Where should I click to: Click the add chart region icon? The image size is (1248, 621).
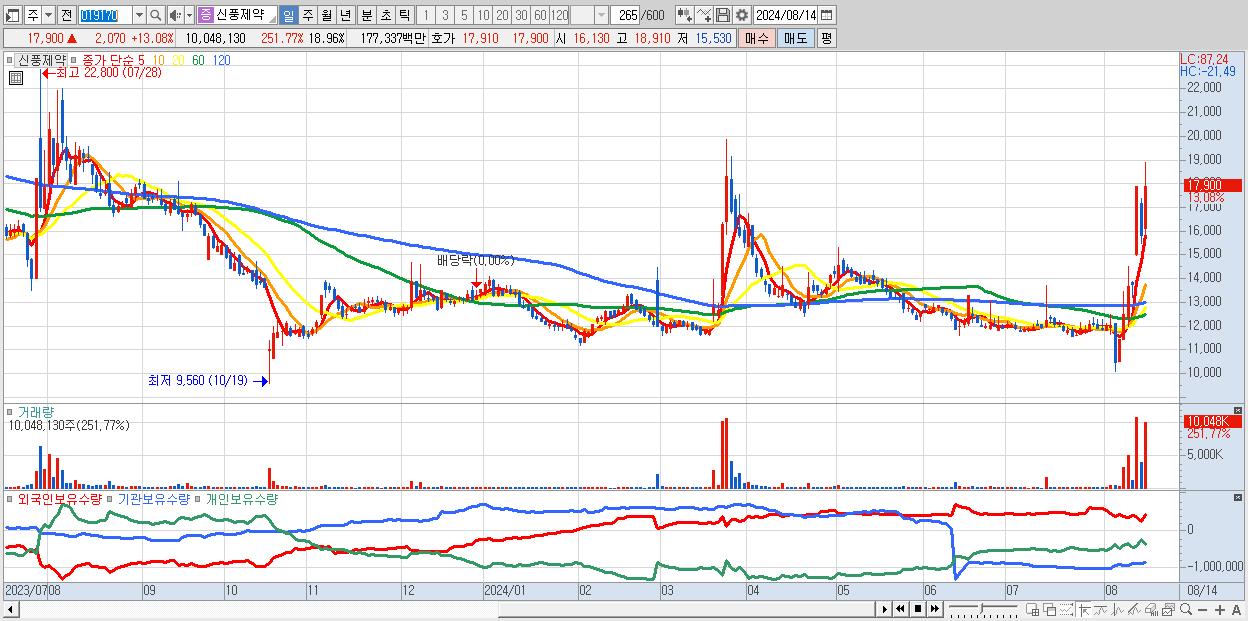coord(1033,609)
